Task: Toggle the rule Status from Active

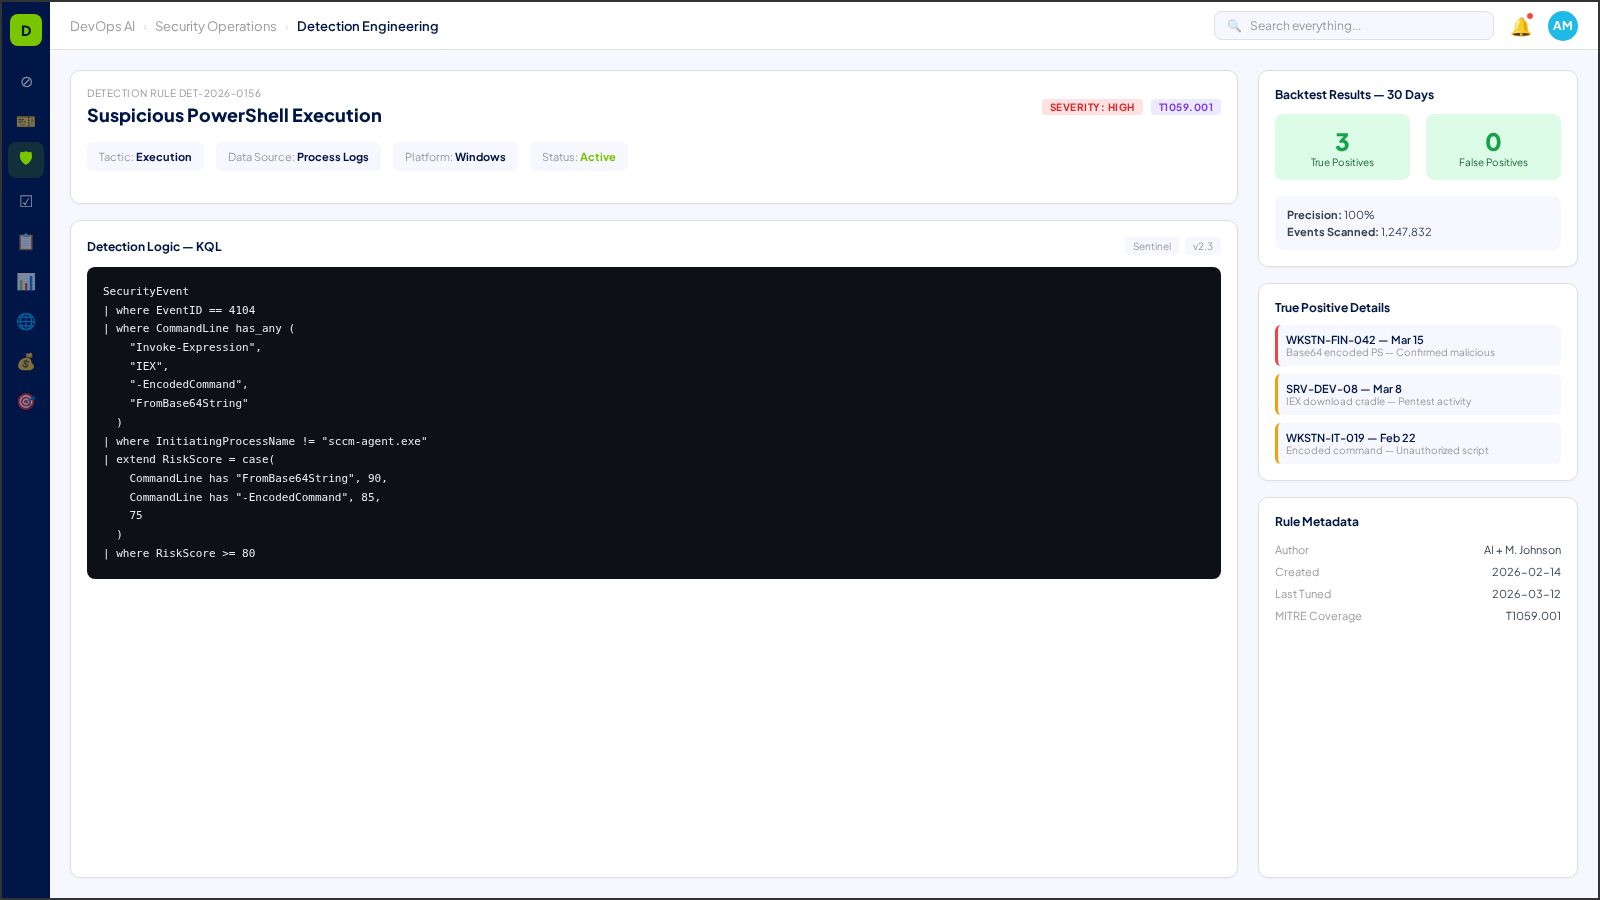Action: (x=578, y=156)
